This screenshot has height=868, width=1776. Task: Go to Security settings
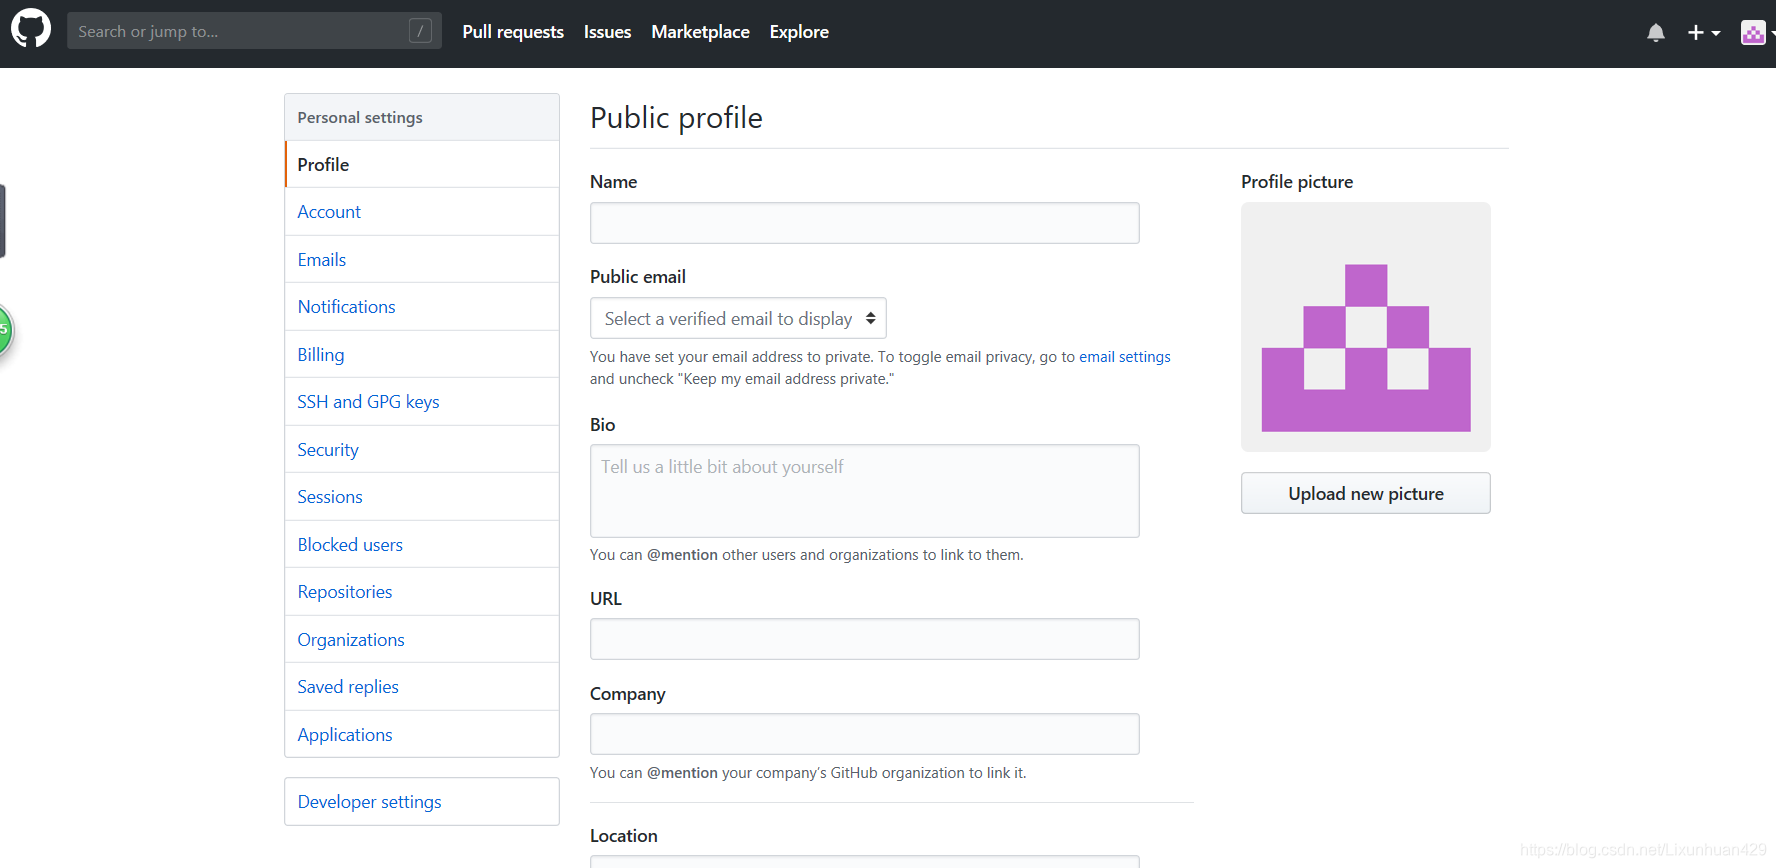(422, 450)
